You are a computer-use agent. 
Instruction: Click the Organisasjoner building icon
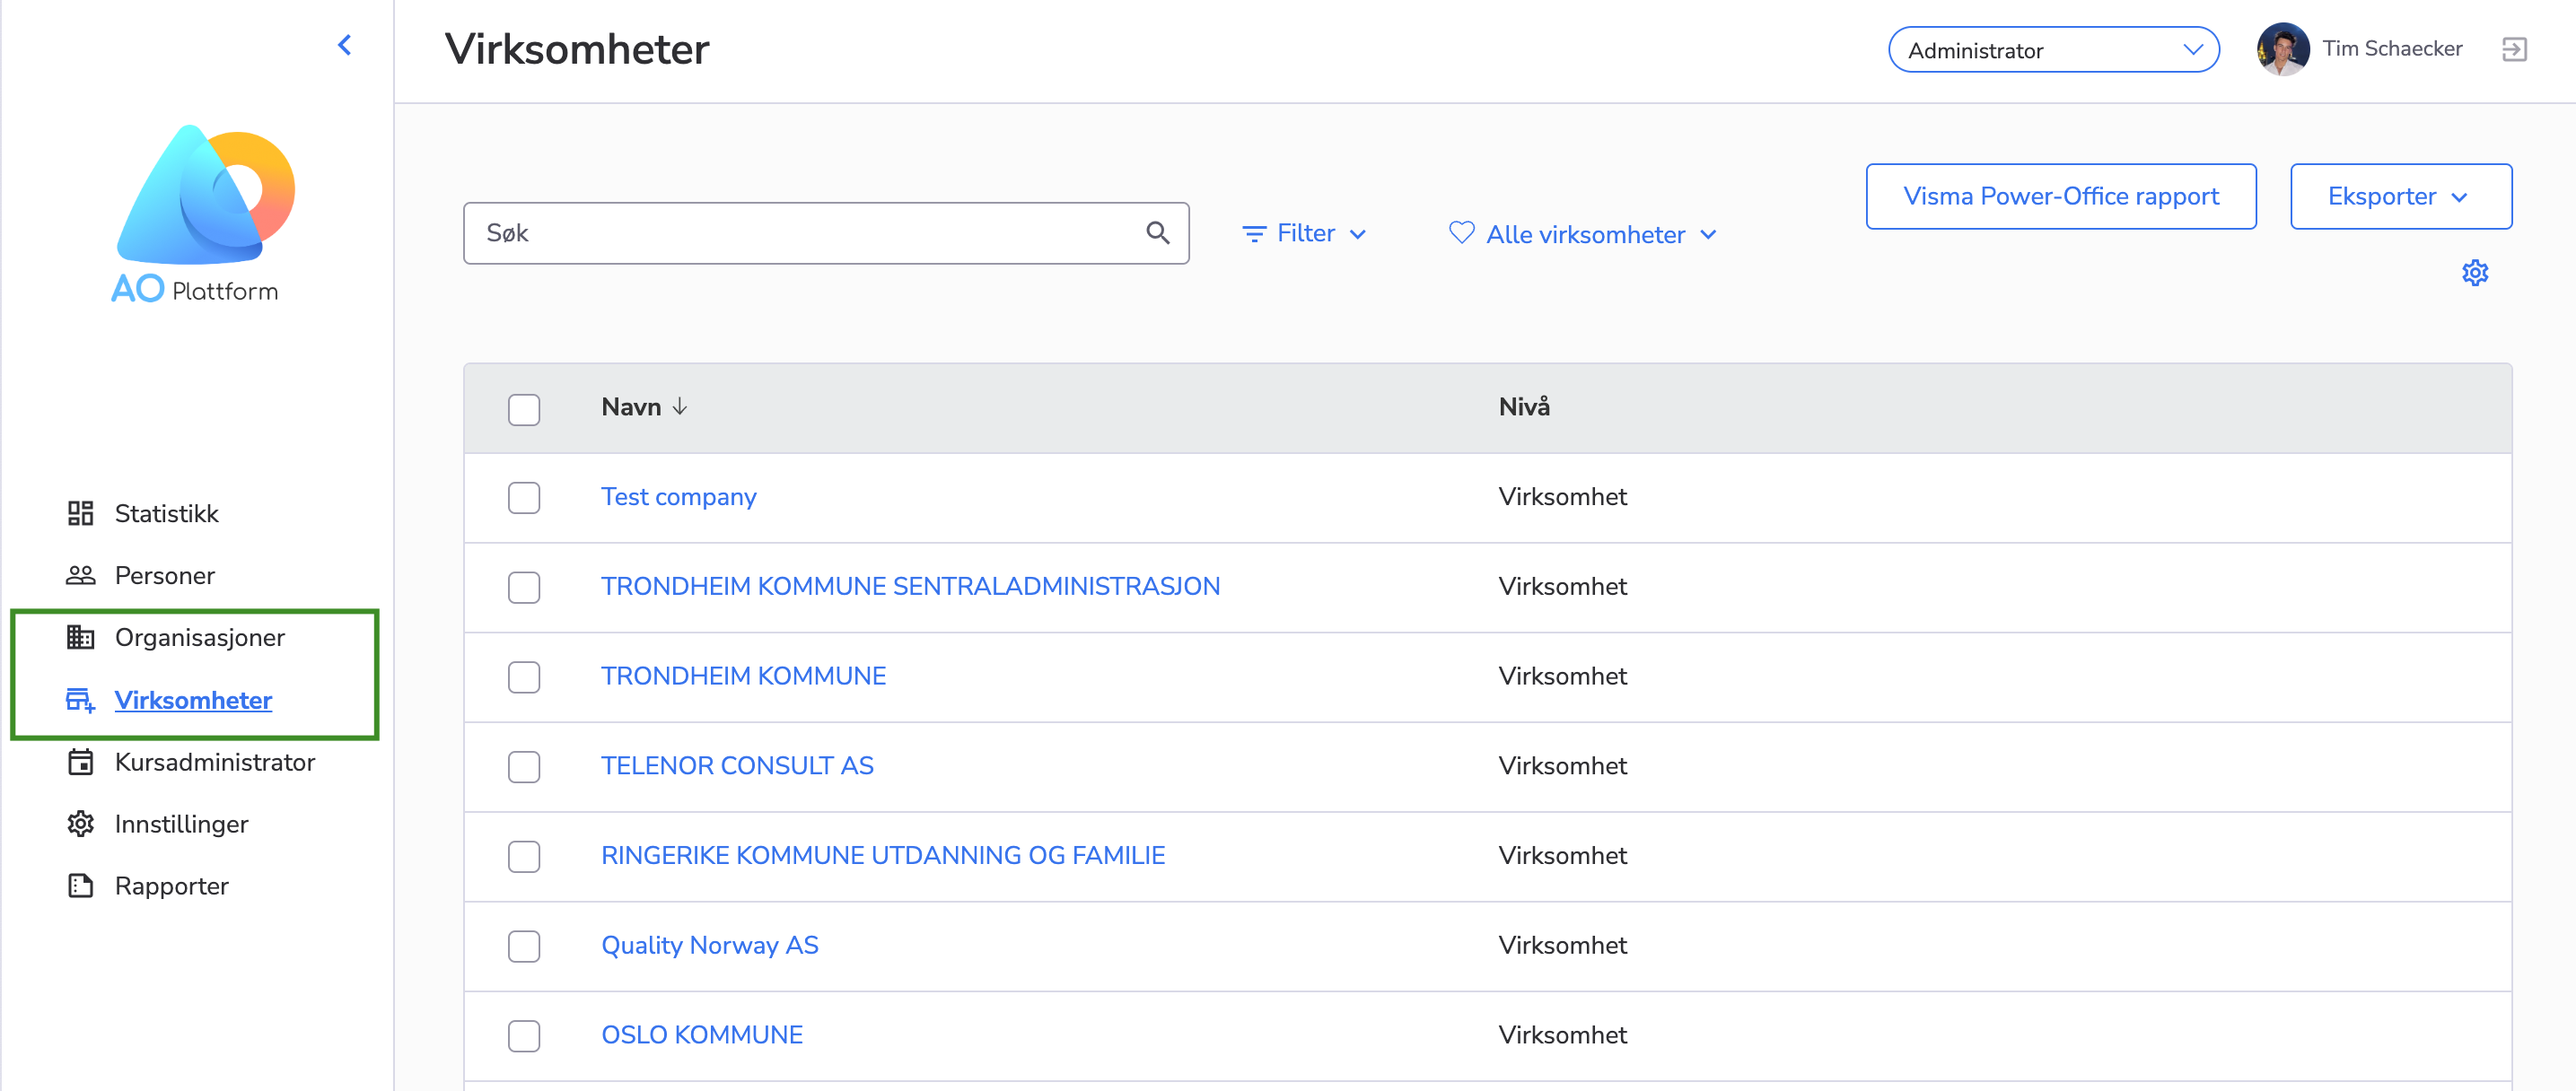(80, 637)
